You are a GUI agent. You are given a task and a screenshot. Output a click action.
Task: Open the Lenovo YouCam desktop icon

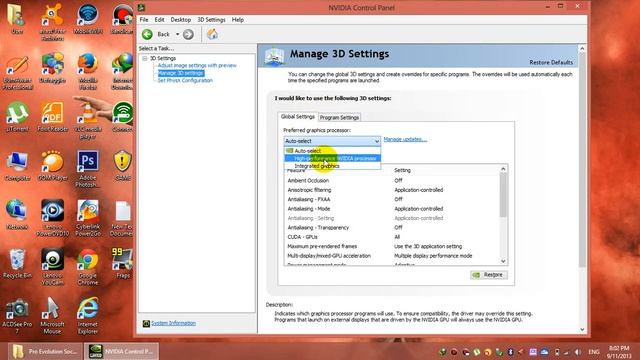[52, 267]
